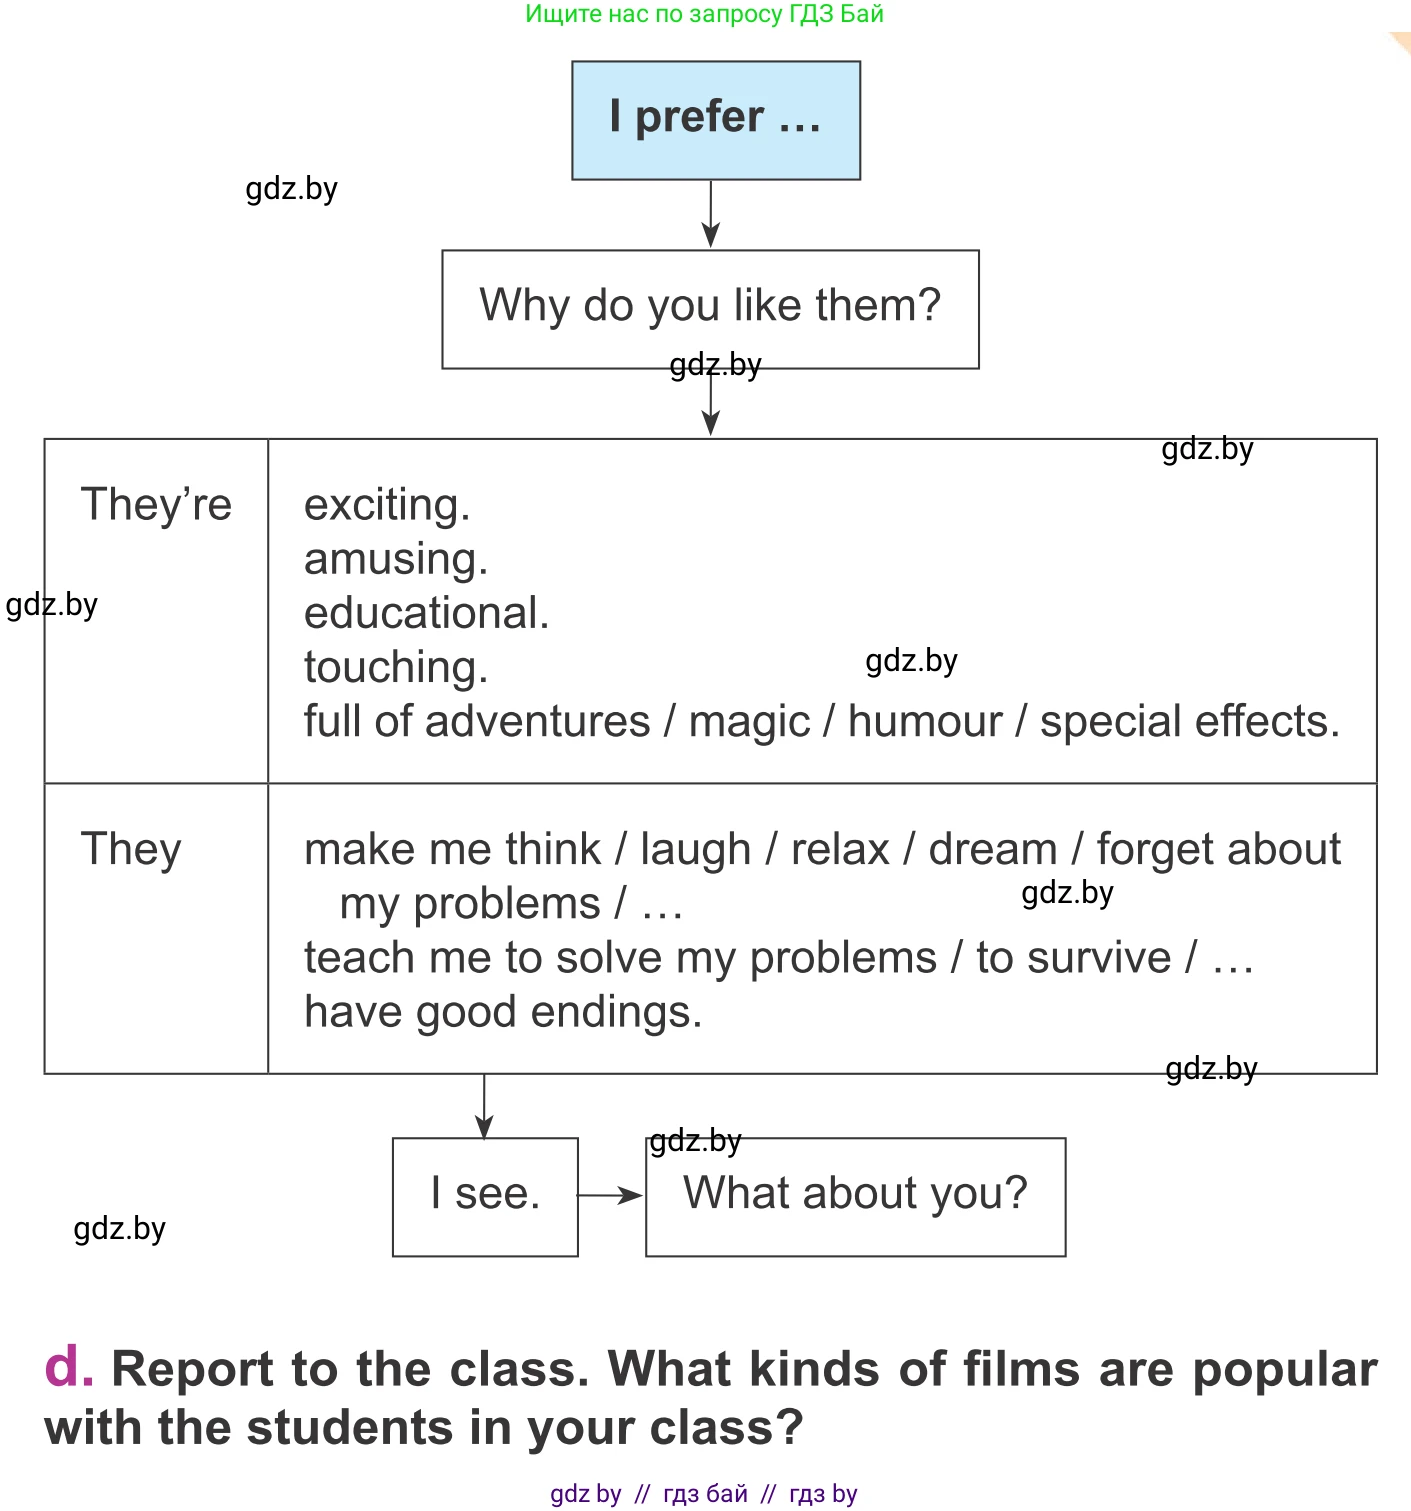Click the blue "I prefer …" box
The width and height of the screenshot is (1411, 1511).
point(715,120)
